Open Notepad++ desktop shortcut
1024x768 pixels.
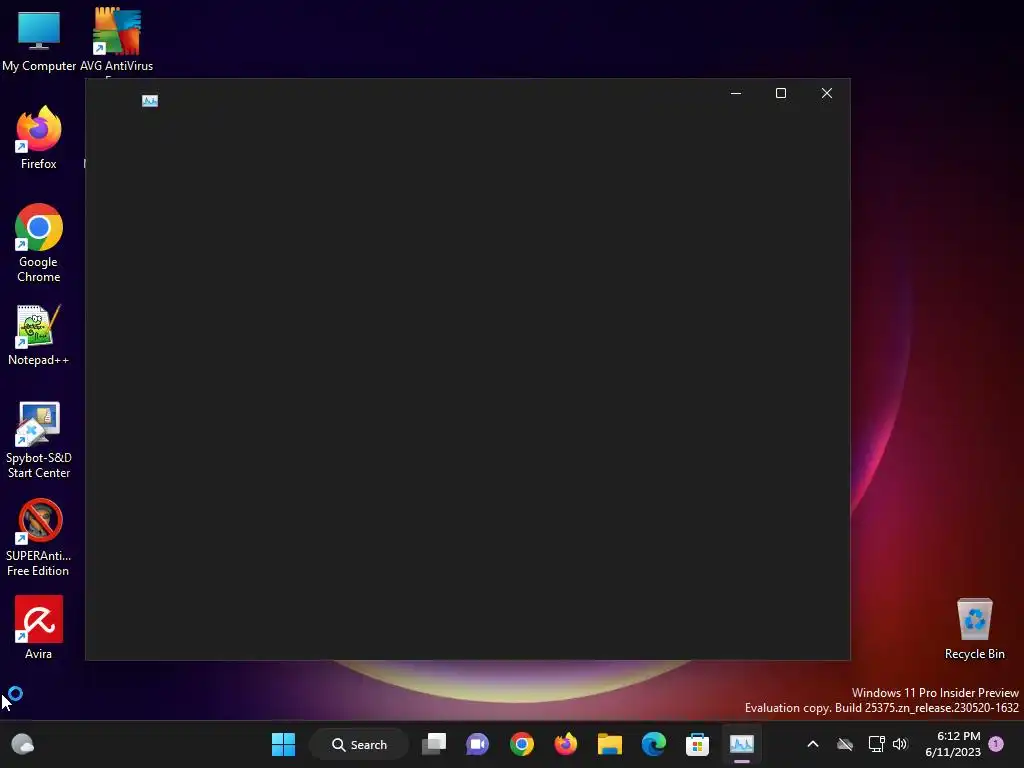[x=39, y=336]
